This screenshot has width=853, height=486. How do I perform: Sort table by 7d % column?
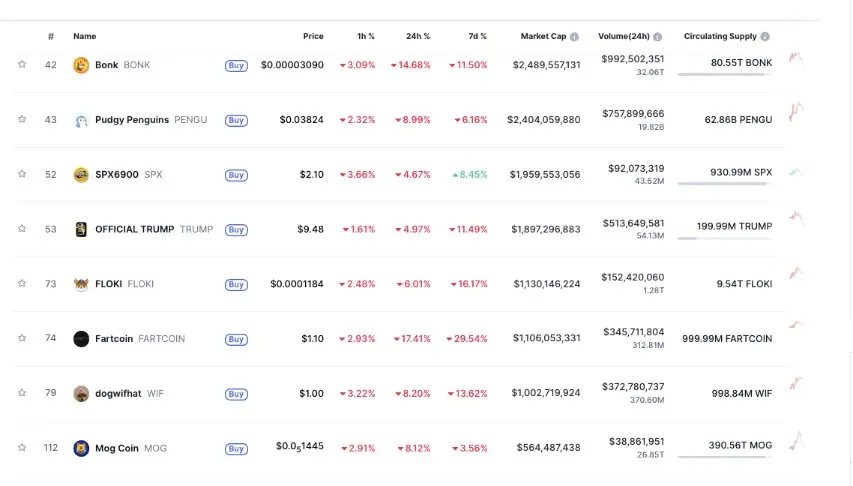pos(477,37)
